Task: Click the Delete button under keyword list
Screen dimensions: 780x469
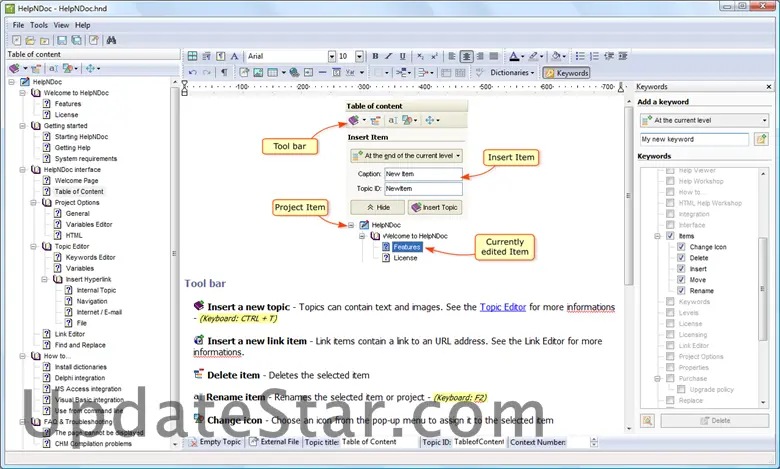Action: click(x=715, y=421)
